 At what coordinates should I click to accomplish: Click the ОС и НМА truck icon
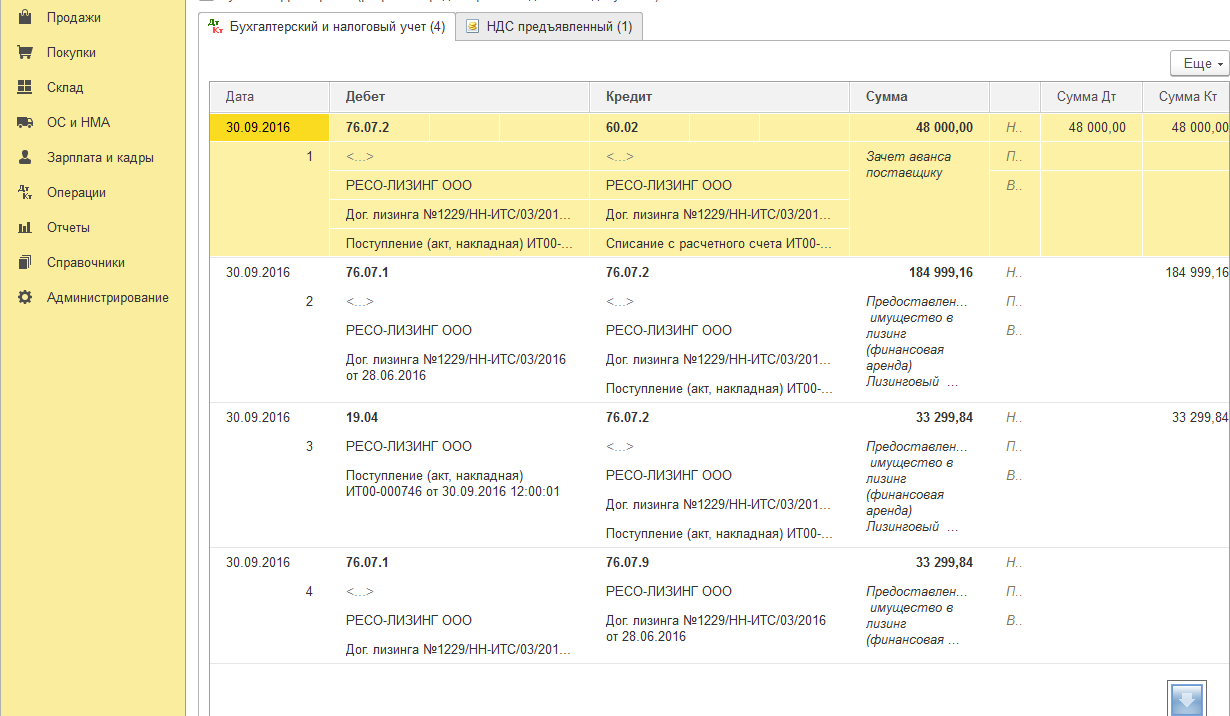pyautogui.click(x=25, y=122)
